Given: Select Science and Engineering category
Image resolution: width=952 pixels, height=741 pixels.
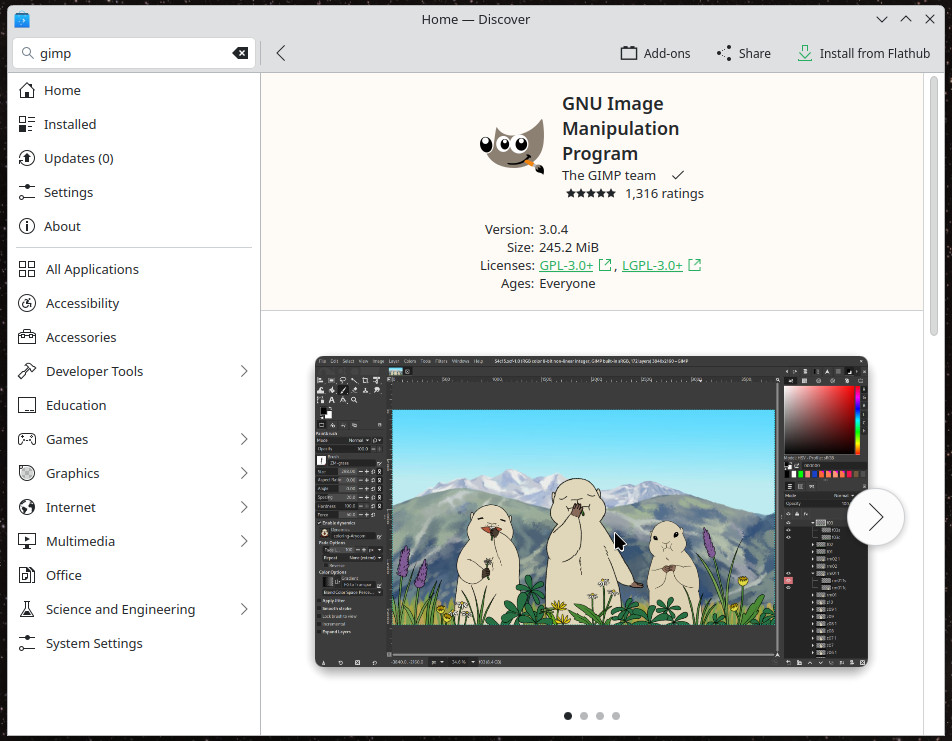Looking at the screenshot, I should 134,609.
